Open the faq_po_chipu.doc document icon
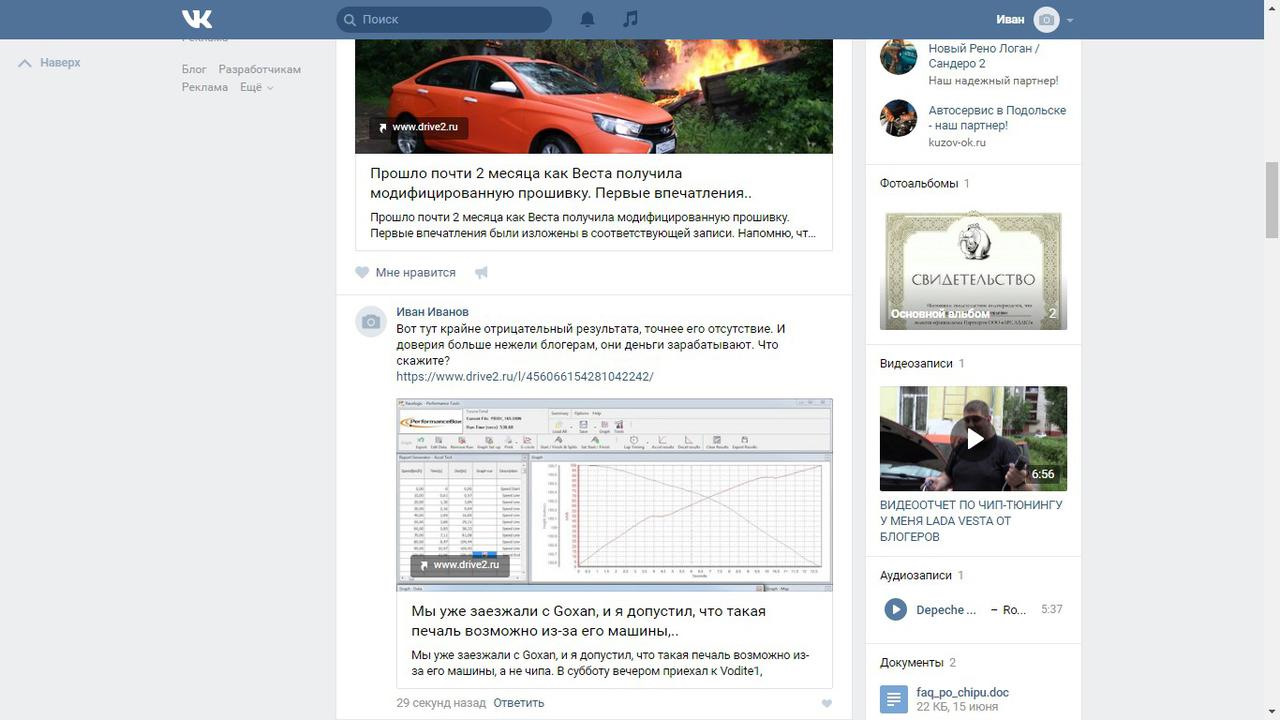Image resolution: width=1280 pixels, height=720 pixels. 894,700
